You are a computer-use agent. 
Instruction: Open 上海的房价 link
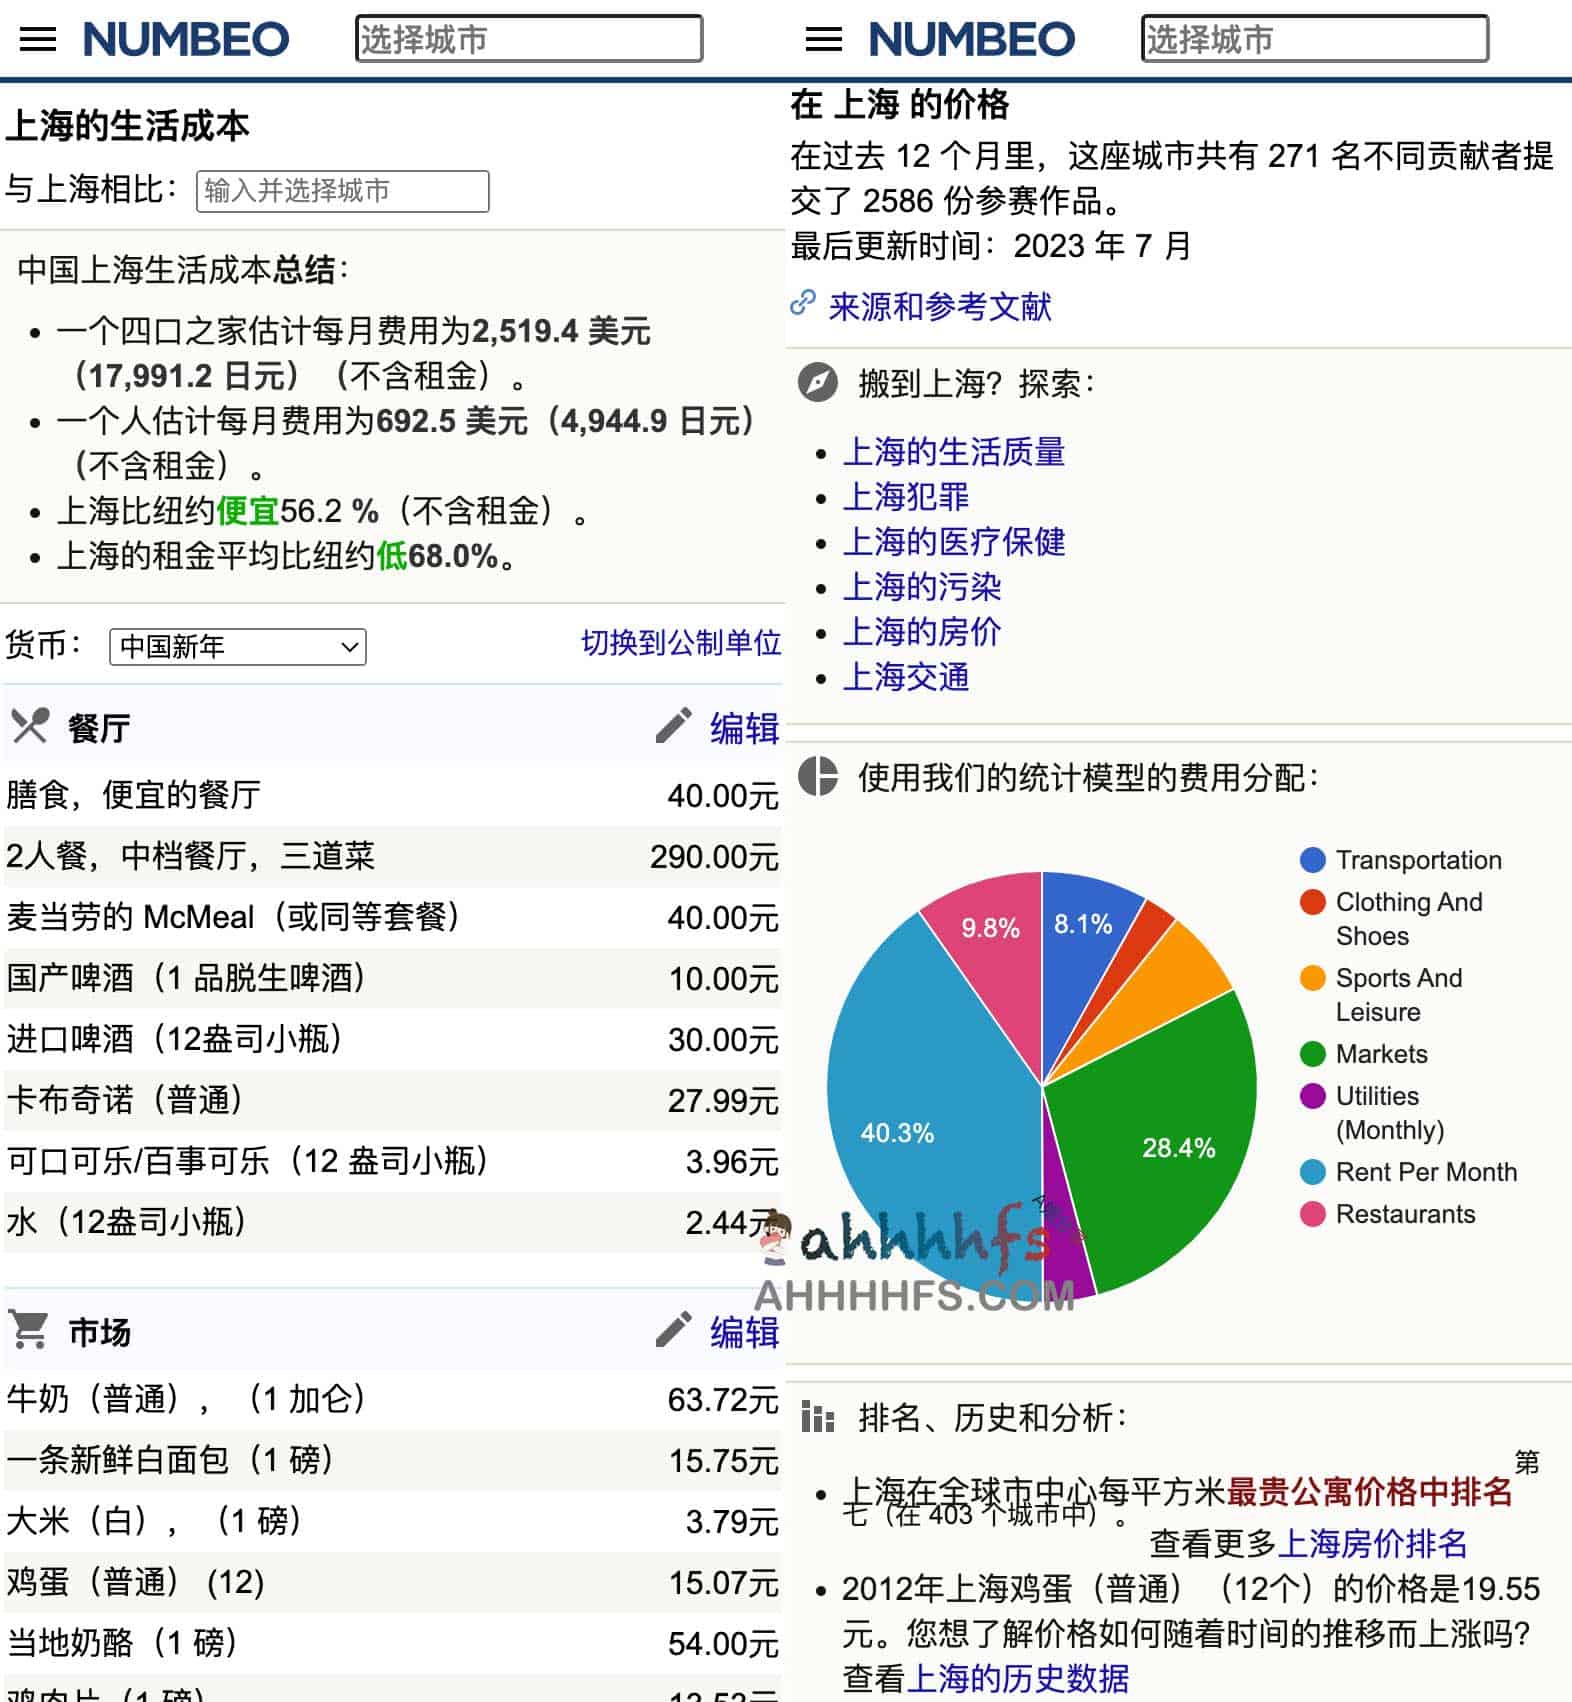point(922,632)
